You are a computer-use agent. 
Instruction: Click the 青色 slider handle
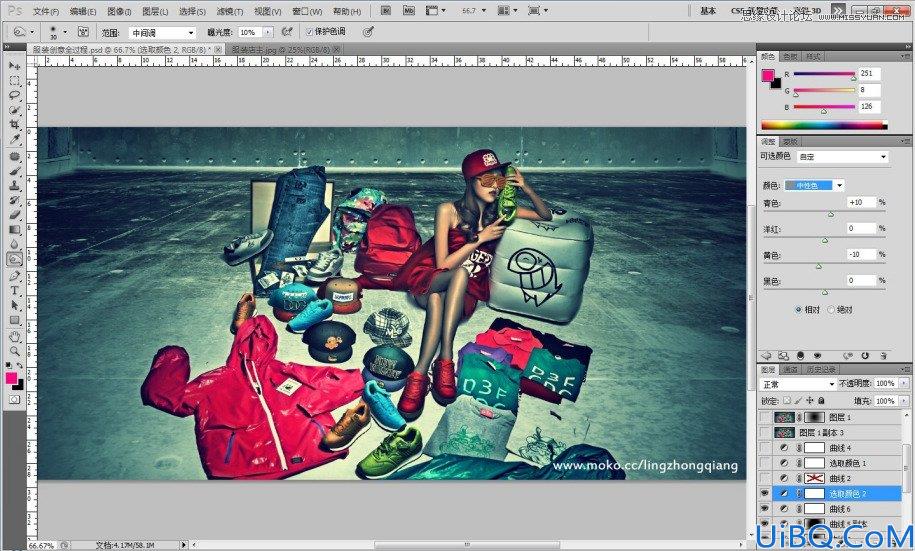[x=830, y=214]
